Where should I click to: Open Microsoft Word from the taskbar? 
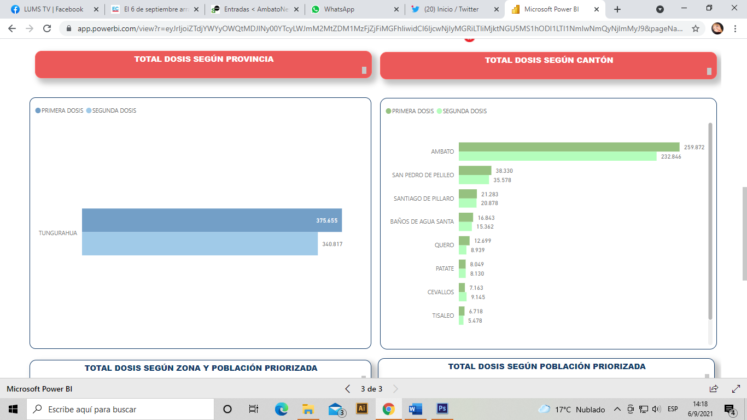pyautogui.click(x=416, y=409)
